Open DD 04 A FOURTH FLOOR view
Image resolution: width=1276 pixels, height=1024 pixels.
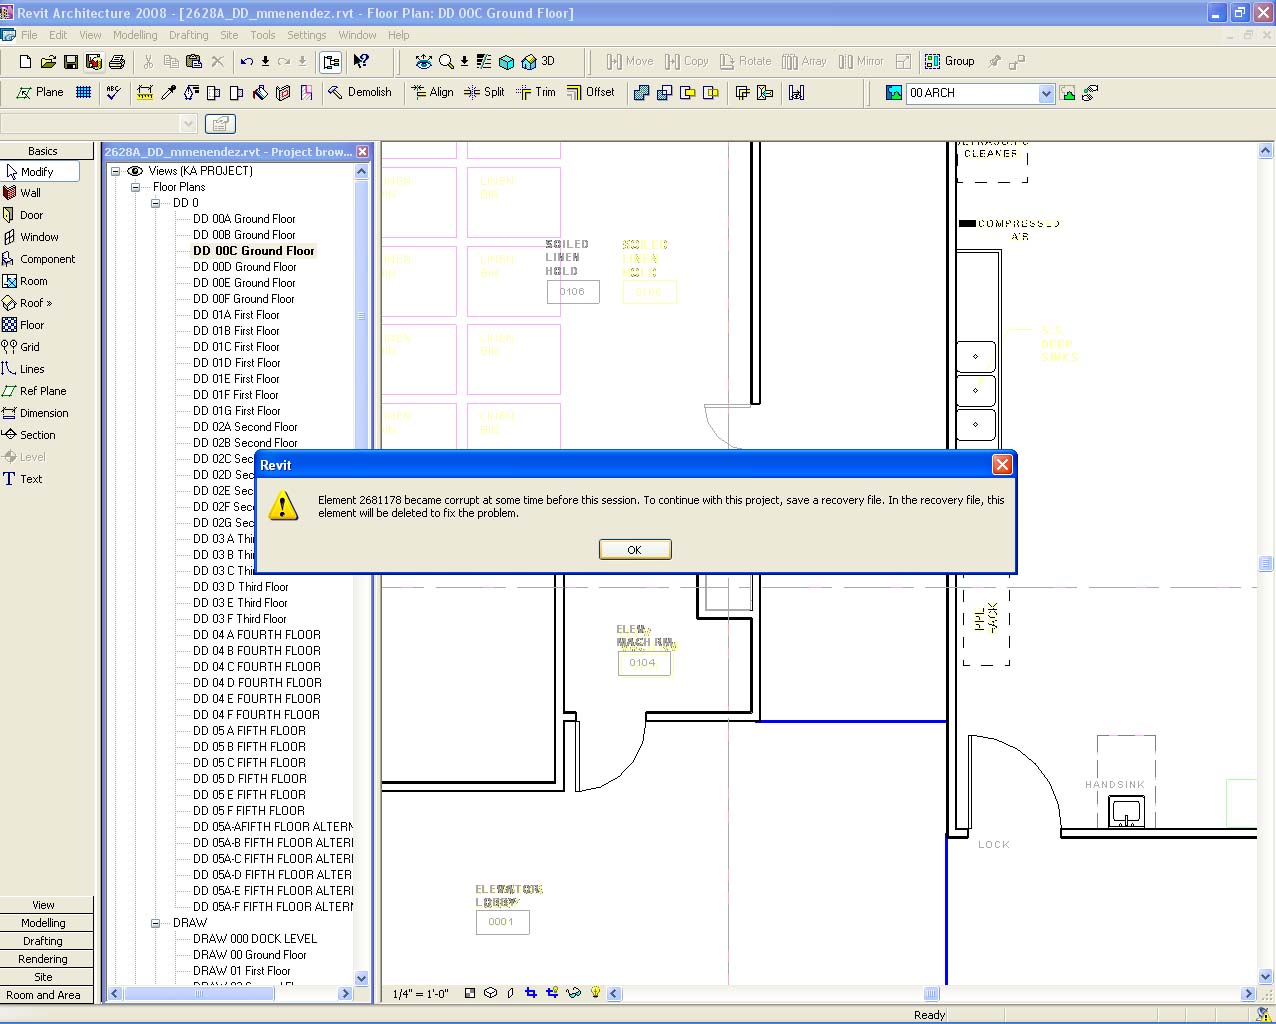coord(256,635)
